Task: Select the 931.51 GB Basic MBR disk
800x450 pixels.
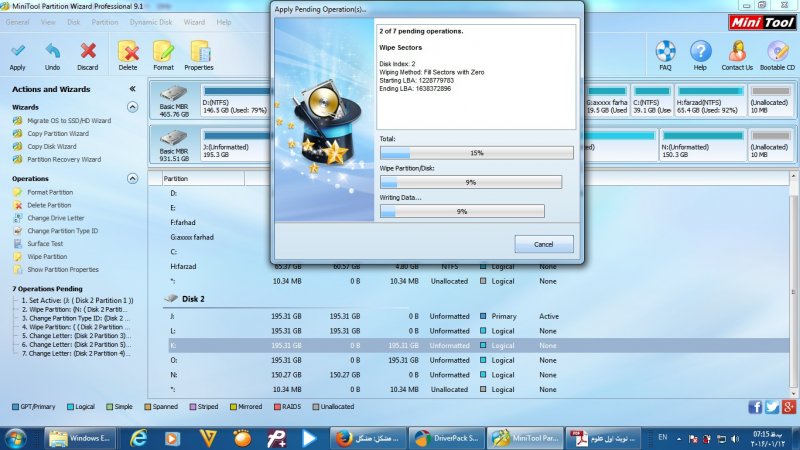Action: pyautogui.click(x=174, y=145)
